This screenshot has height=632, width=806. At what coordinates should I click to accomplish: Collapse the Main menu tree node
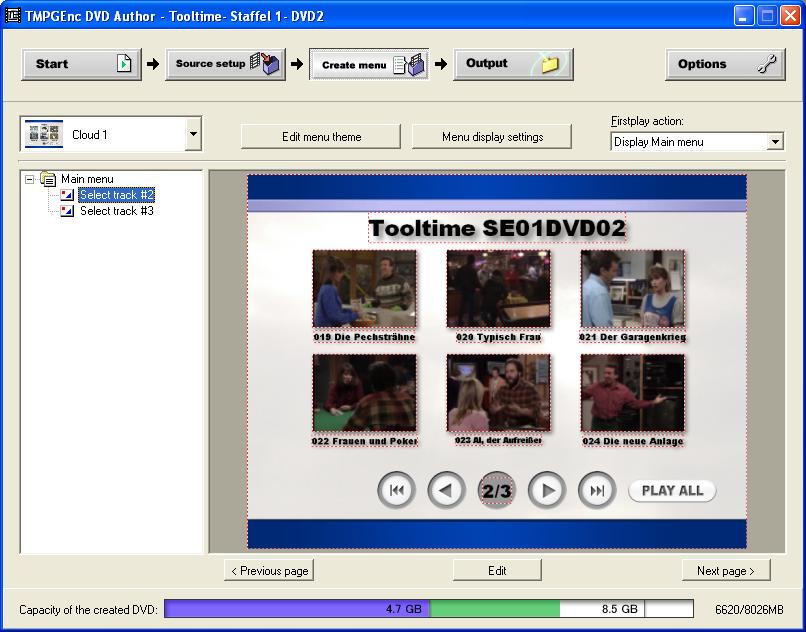pyautogui.click(x=29, y=179)
